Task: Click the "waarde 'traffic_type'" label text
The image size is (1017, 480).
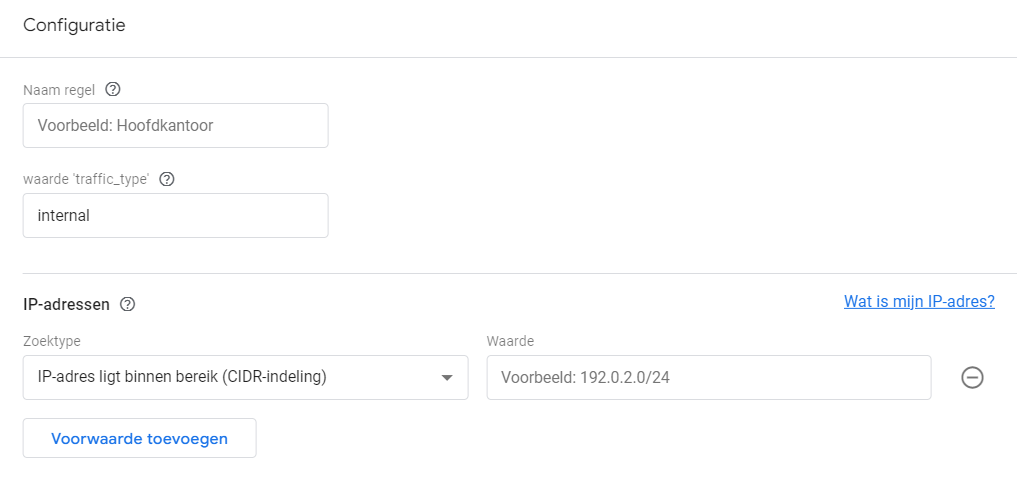Action: 86,180
